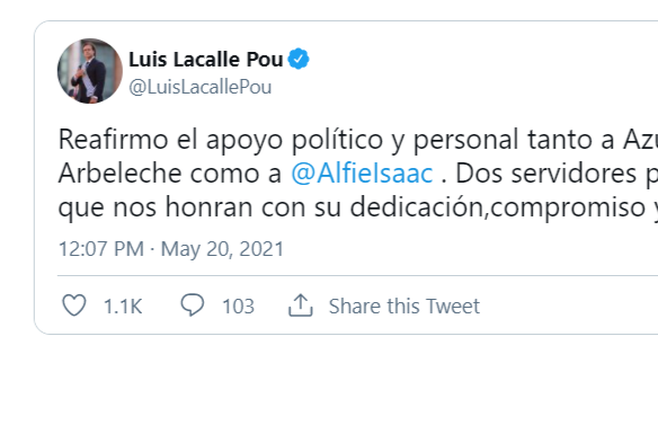
Task: Click the Share this Tweet label
Action: (x=404, y=306)
